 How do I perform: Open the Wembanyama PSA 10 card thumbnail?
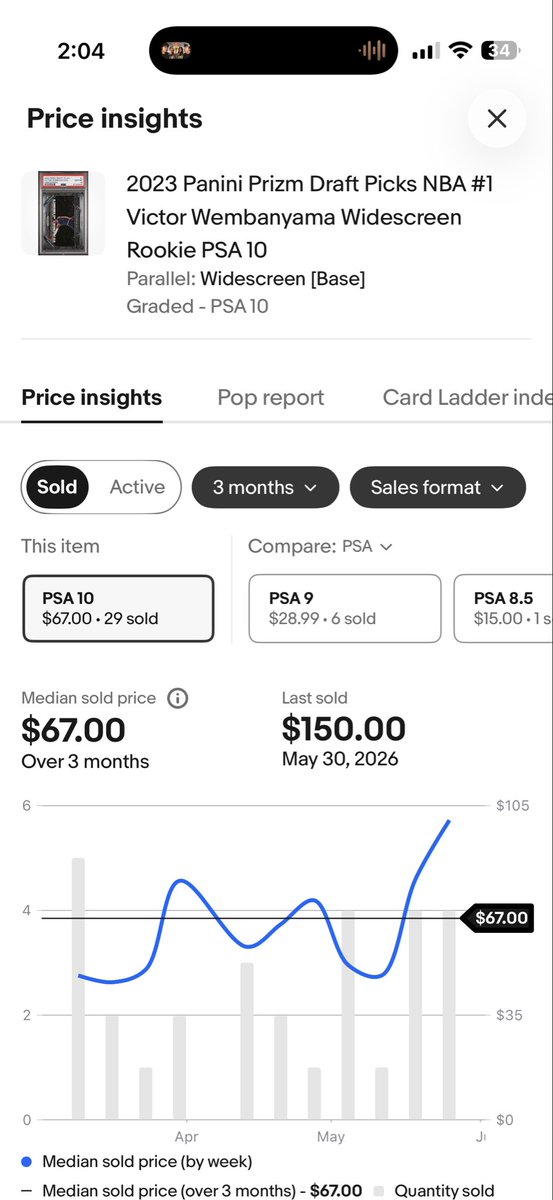tap(63, 212)
